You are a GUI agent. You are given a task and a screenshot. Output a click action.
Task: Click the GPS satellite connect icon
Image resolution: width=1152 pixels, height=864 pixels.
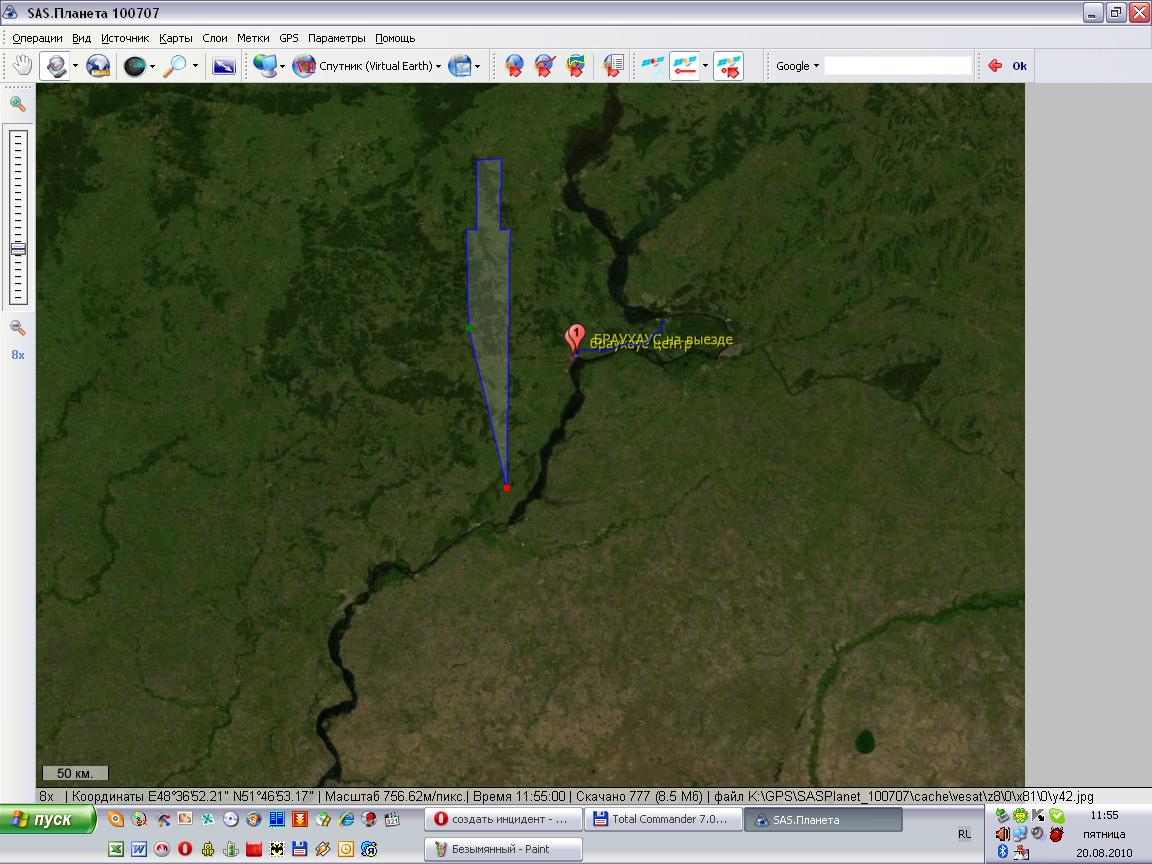(x=652, y=66)
